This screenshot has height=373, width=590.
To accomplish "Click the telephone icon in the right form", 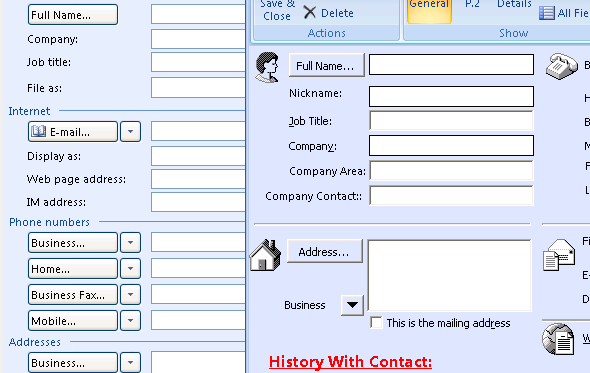I will 561,66.
